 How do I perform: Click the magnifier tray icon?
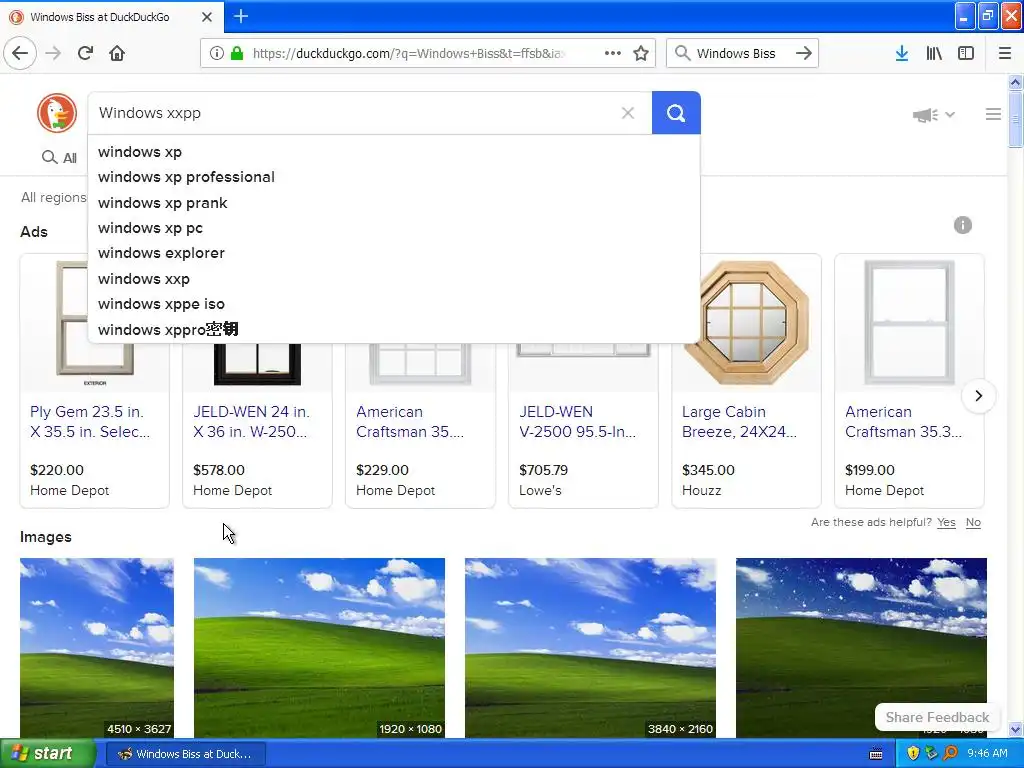950,754
